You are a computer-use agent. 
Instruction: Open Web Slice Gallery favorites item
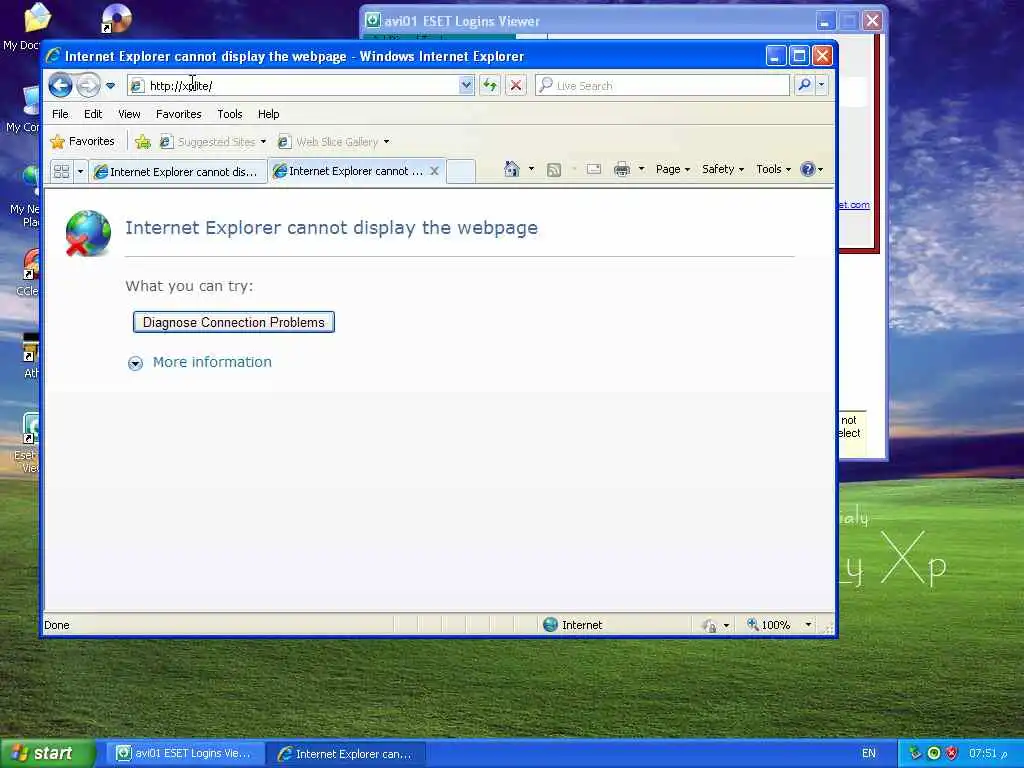tap(334, 142)
